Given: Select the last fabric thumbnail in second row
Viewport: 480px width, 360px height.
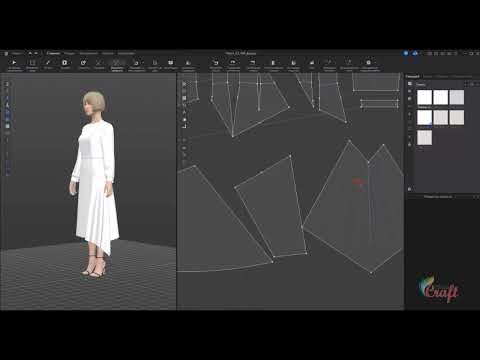Looking at the screenshot, I should tap(456, 117).
